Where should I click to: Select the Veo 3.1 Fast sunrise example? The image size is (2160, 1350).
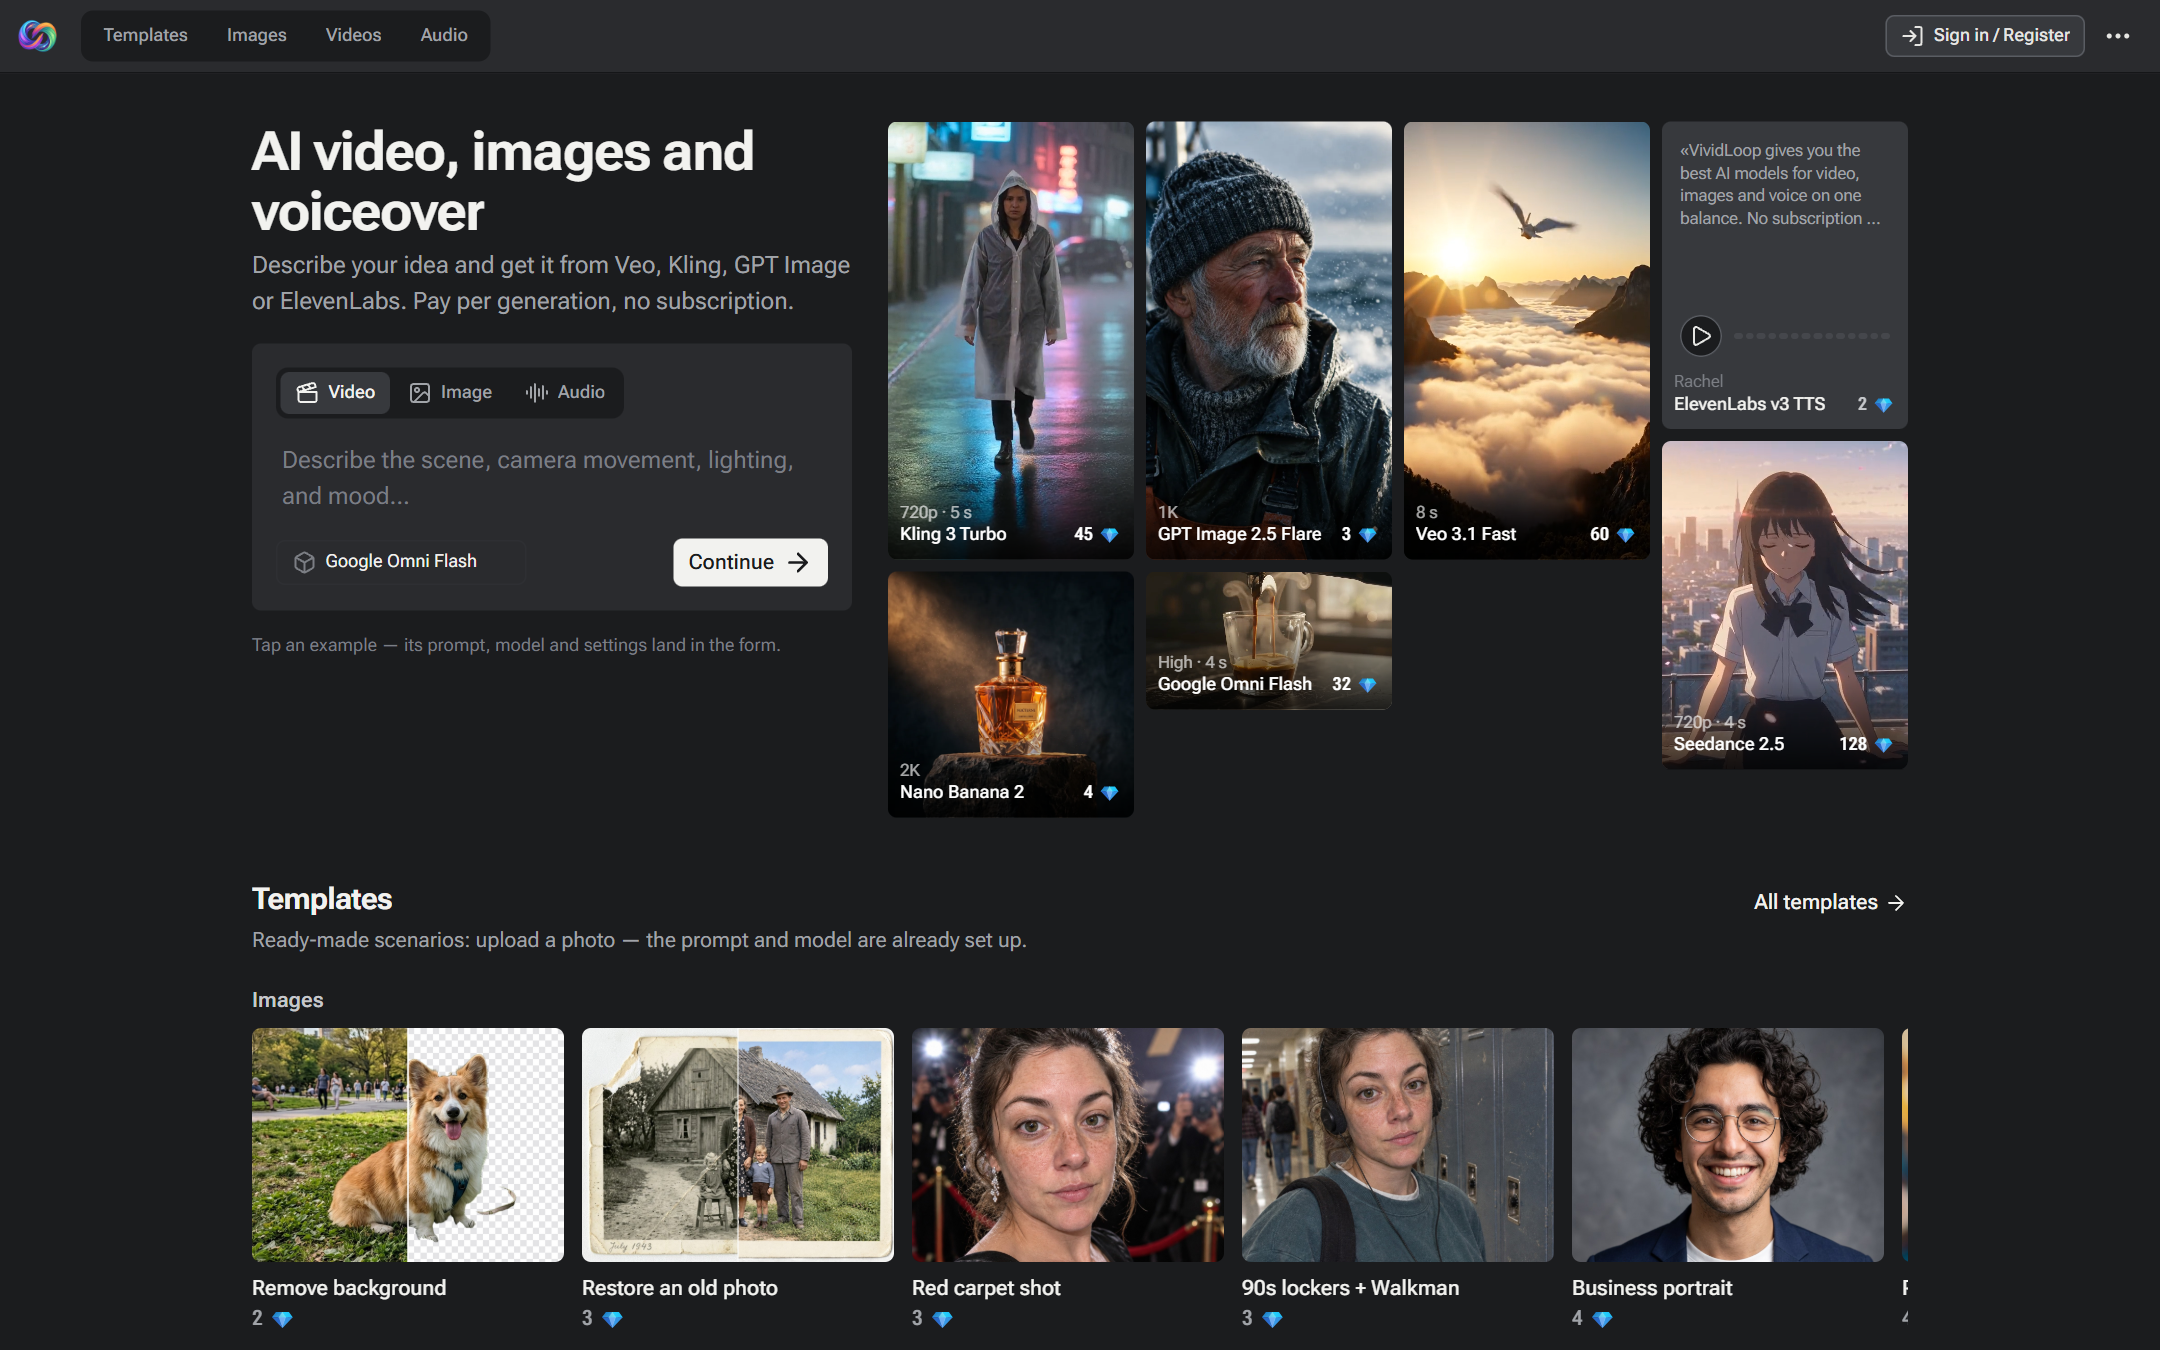coord(1526,340)
